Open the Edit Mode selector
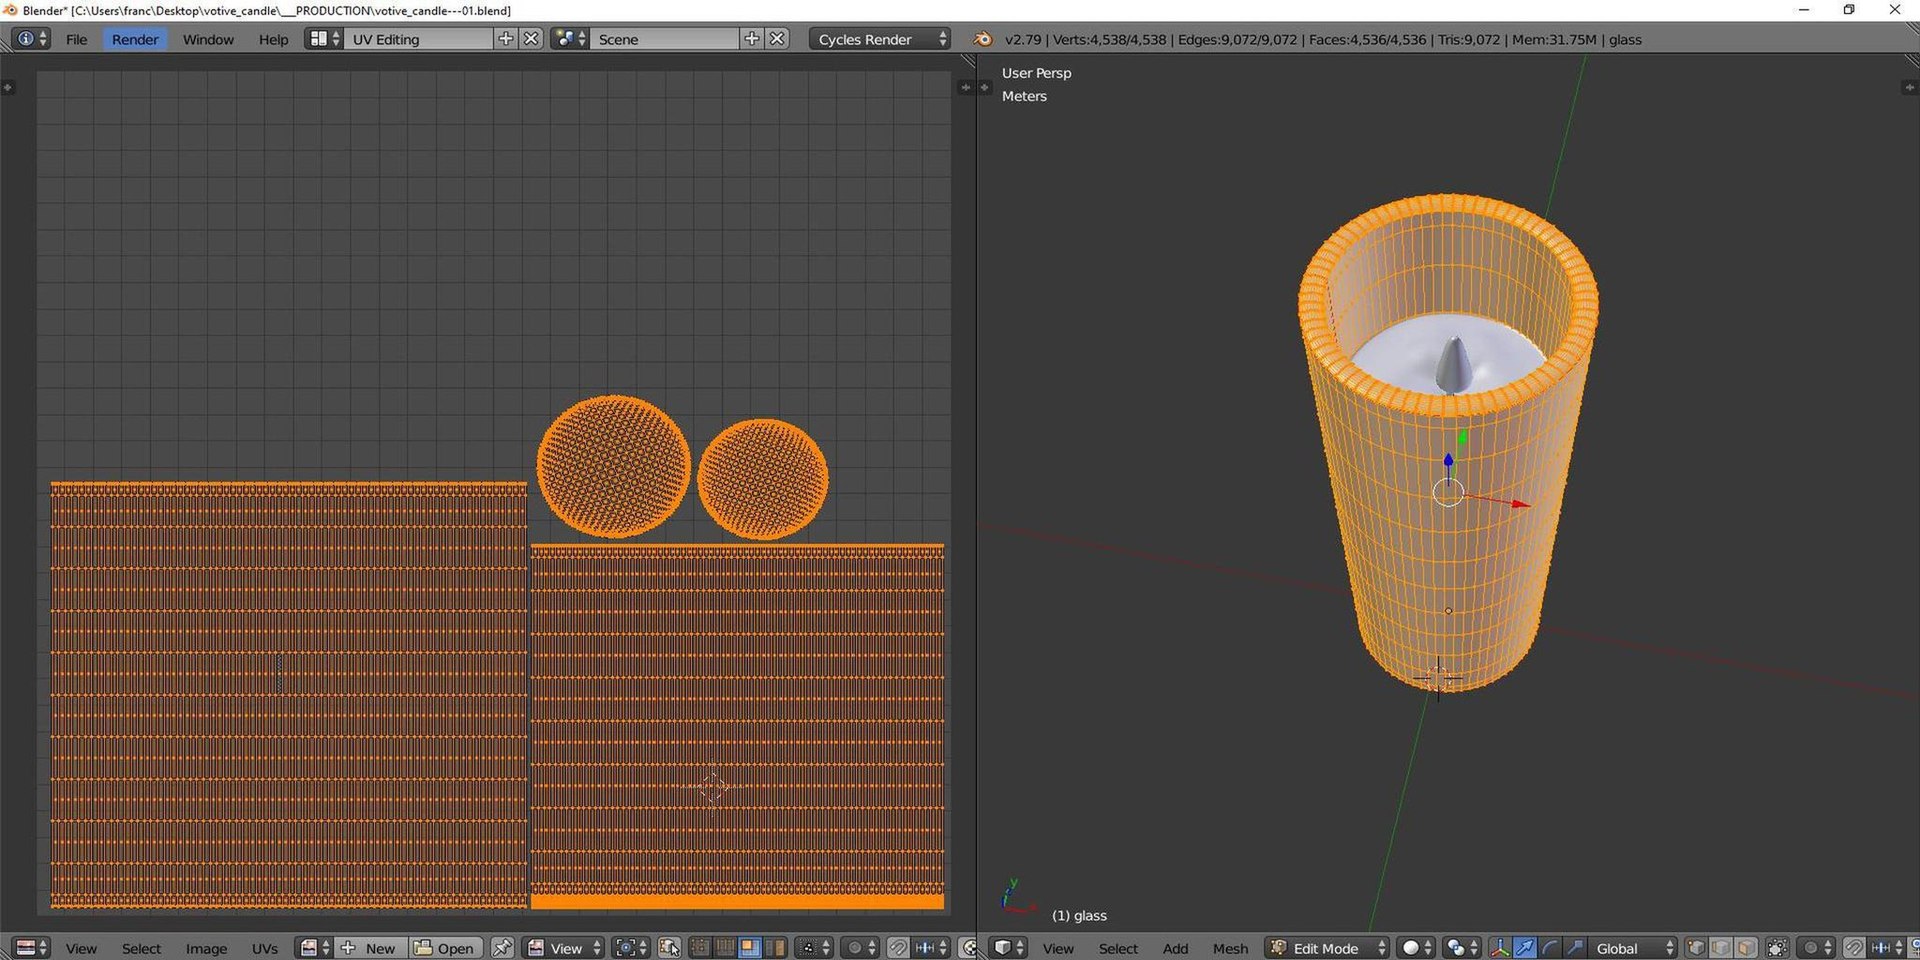This screenshot has height=960, width=1920. point(1327,948)
